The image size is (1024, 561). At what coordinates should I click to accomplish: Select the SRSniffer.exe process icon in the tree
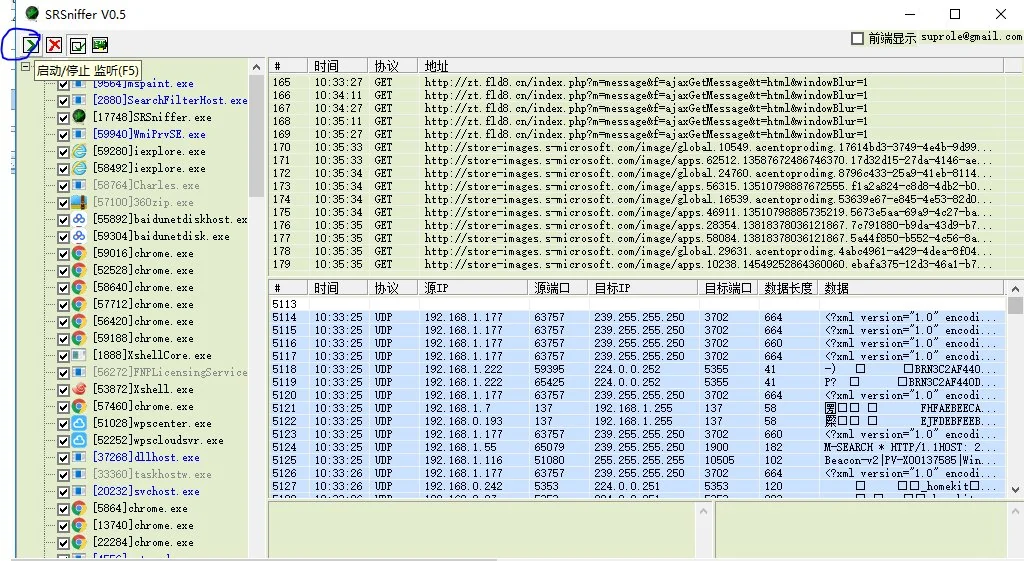tap(79, 117)
